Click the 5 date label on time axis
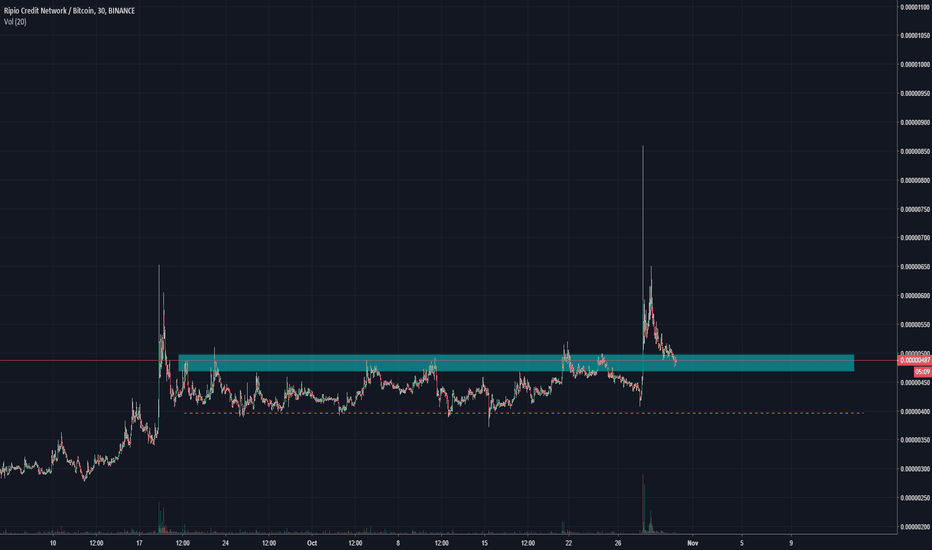Screen dimensions: 932x550 pyautogui.click(x=742, y=543)
